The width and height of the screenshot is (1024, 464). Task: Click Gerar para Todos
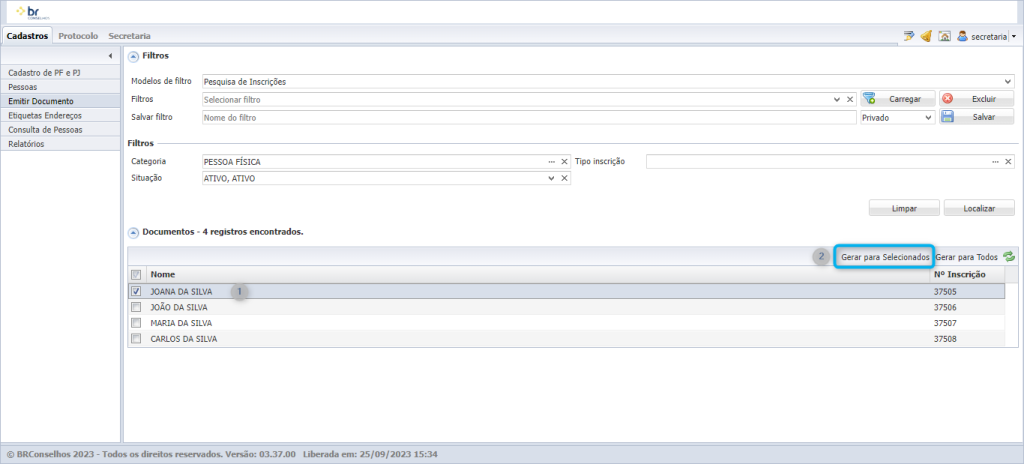point(967,257)
